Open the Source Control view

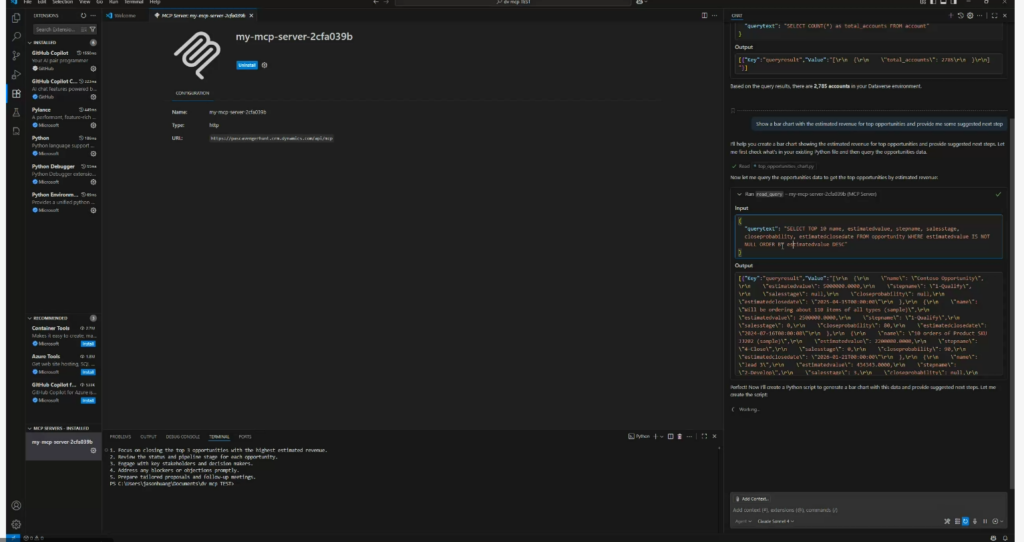(16, 56)
